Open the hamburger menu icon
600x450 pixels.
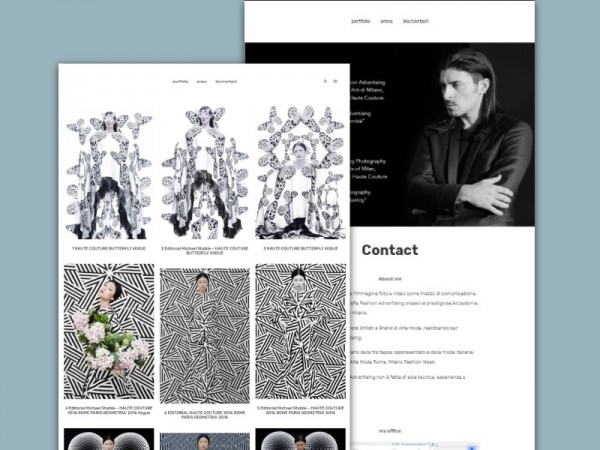(x=335, y=82)
